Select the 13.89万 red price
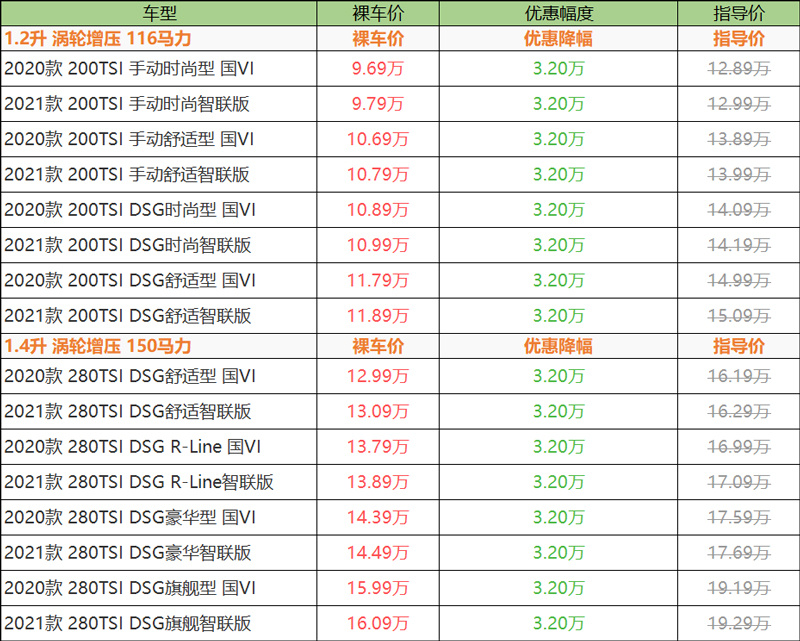Image resolution: width=800 pixels, height=641 pixels. tap(378, 482)
